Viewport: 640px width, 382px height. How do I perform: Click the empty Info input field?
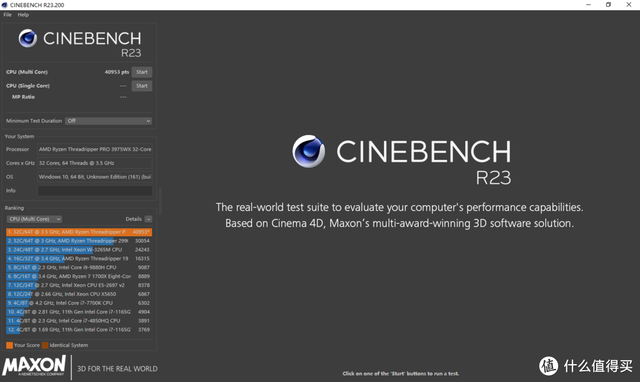[95, 191]
